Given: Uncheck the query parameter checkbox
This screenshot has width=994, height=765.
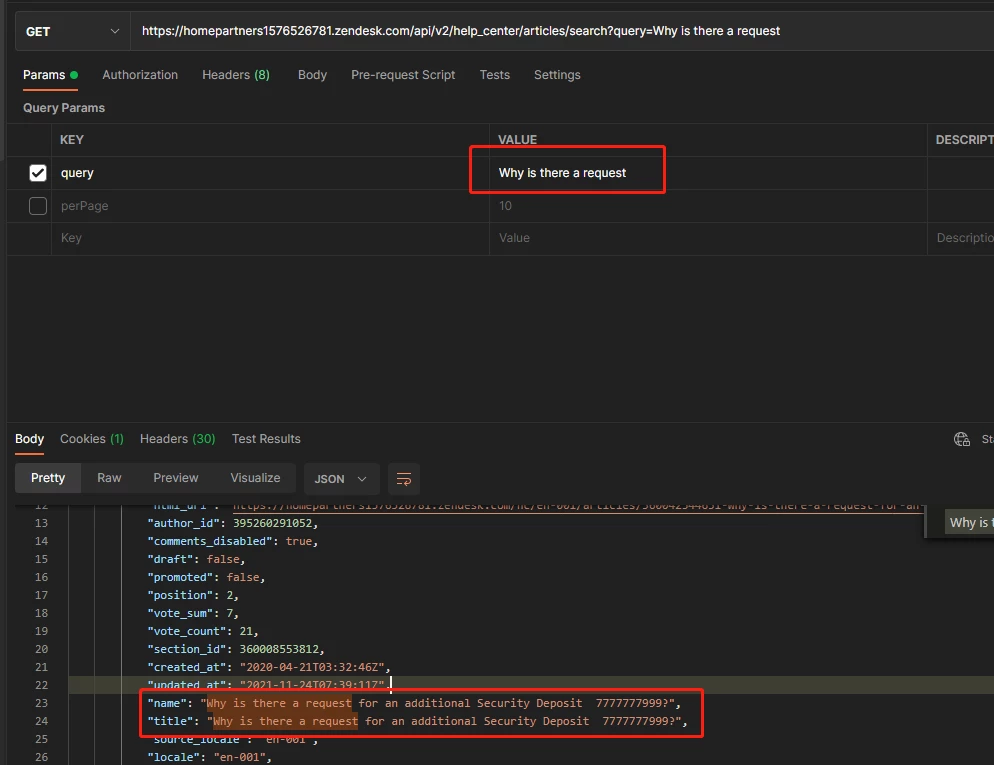Looking at the screenshot, I should coord(38,173).
